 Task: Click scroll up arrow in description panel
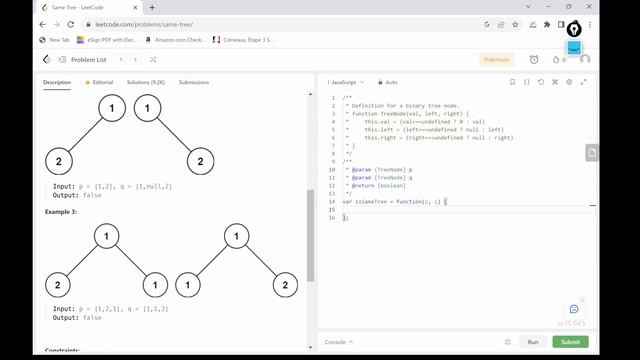click(x=311, y=94)
